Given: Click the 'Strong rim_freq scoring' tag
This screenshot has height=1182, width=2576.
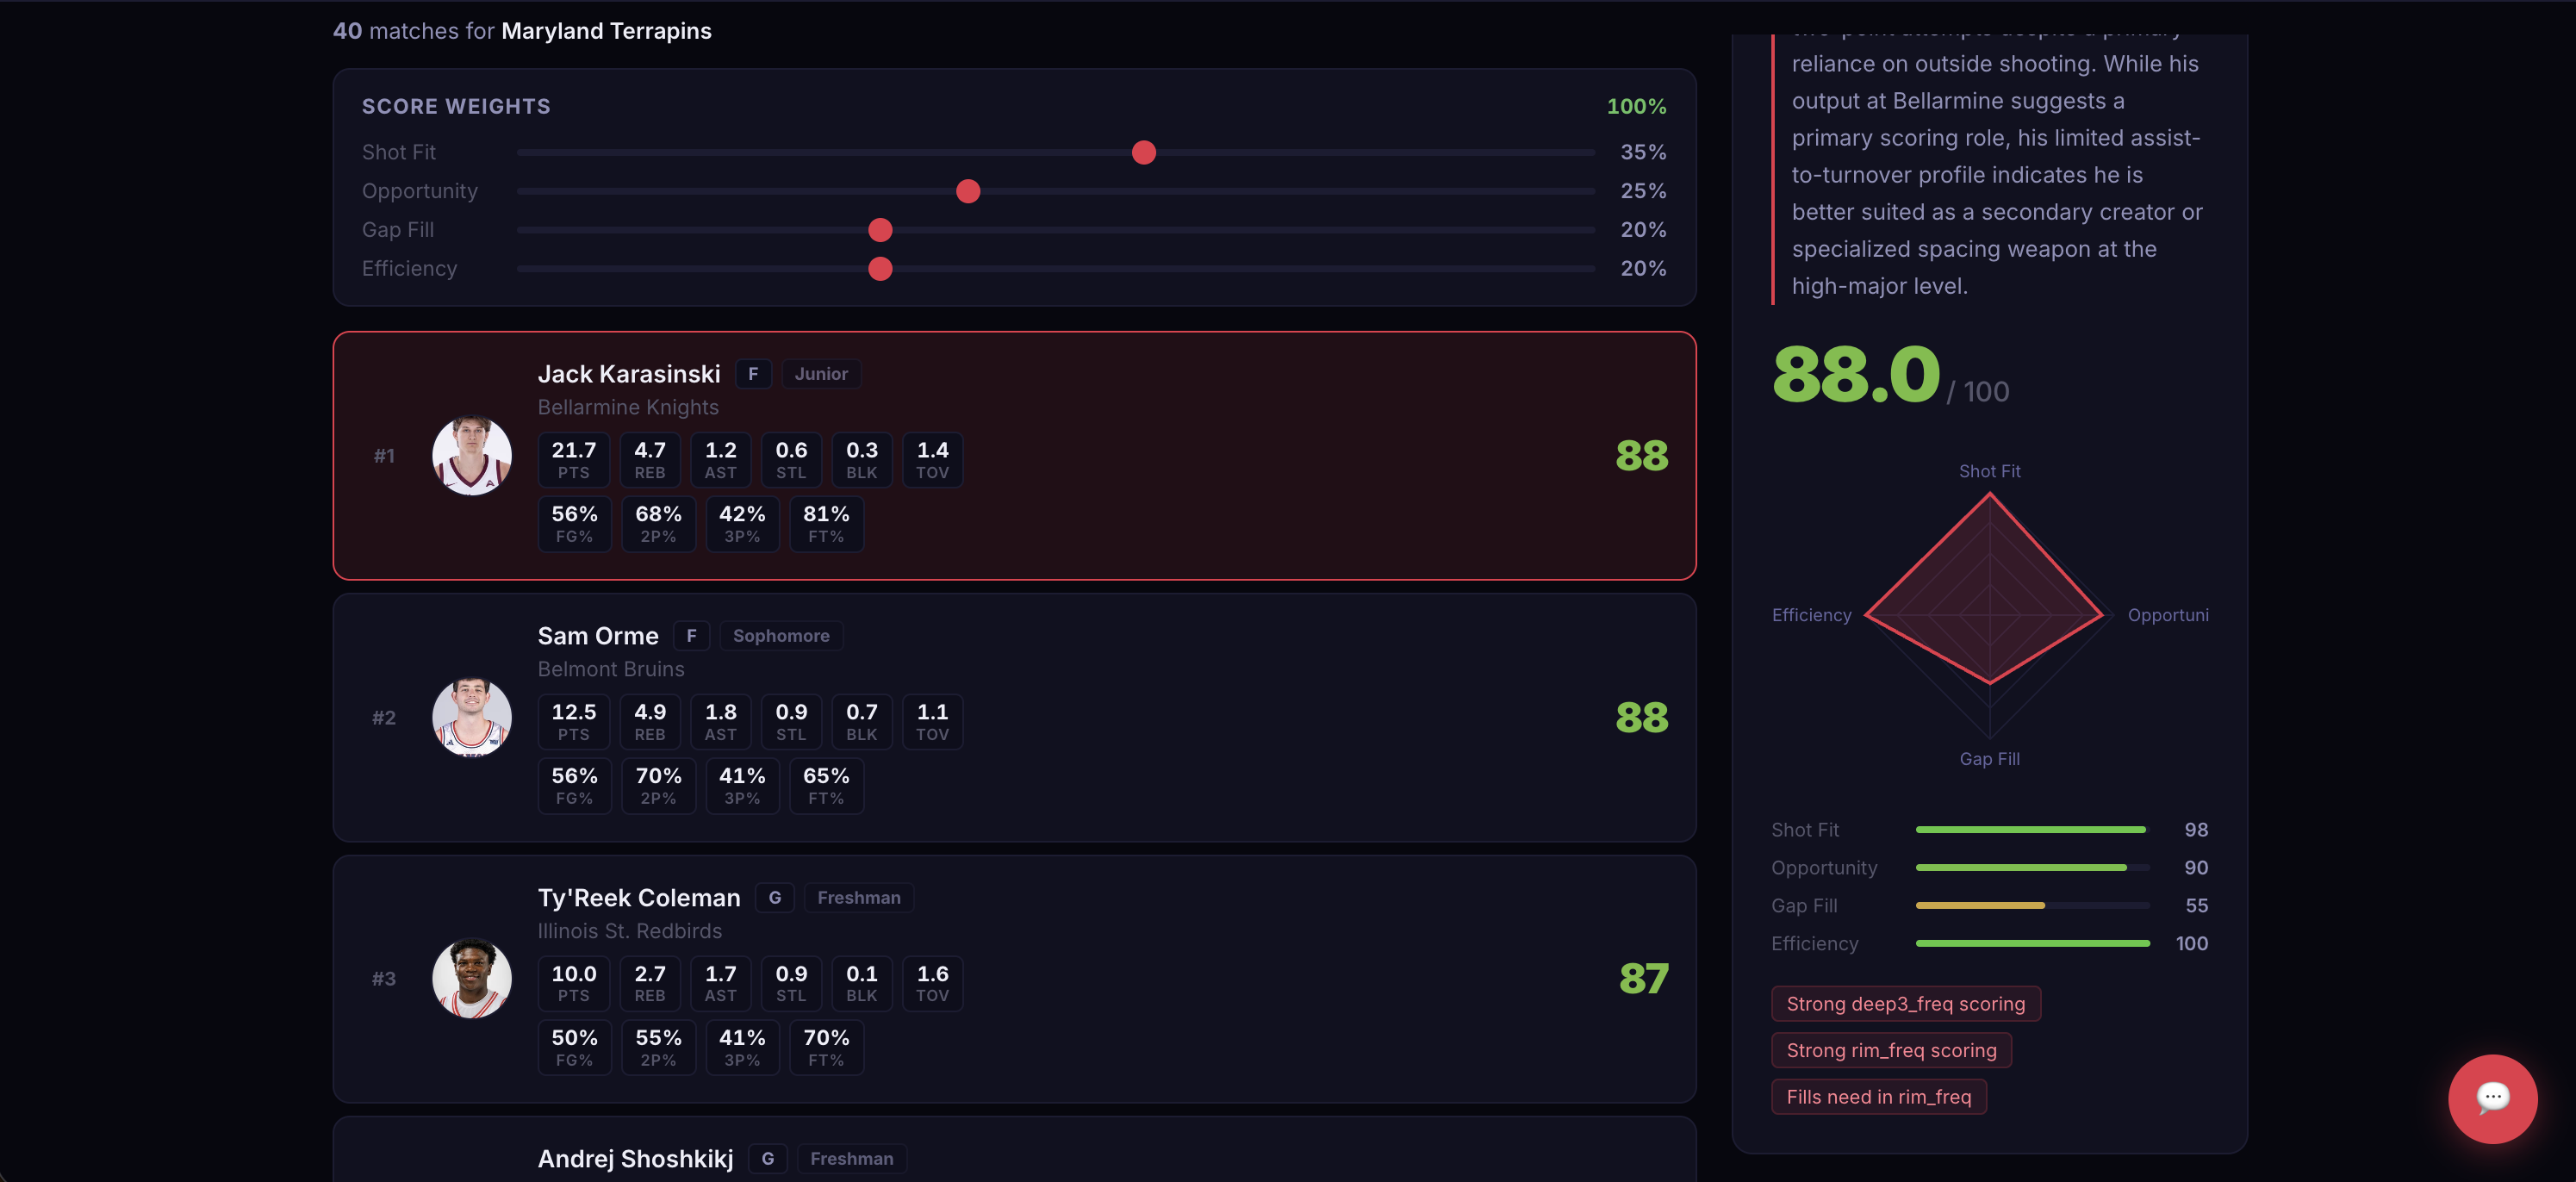Looking at the screenshot, I should pyautogui.click(x=1890, y=1050).
